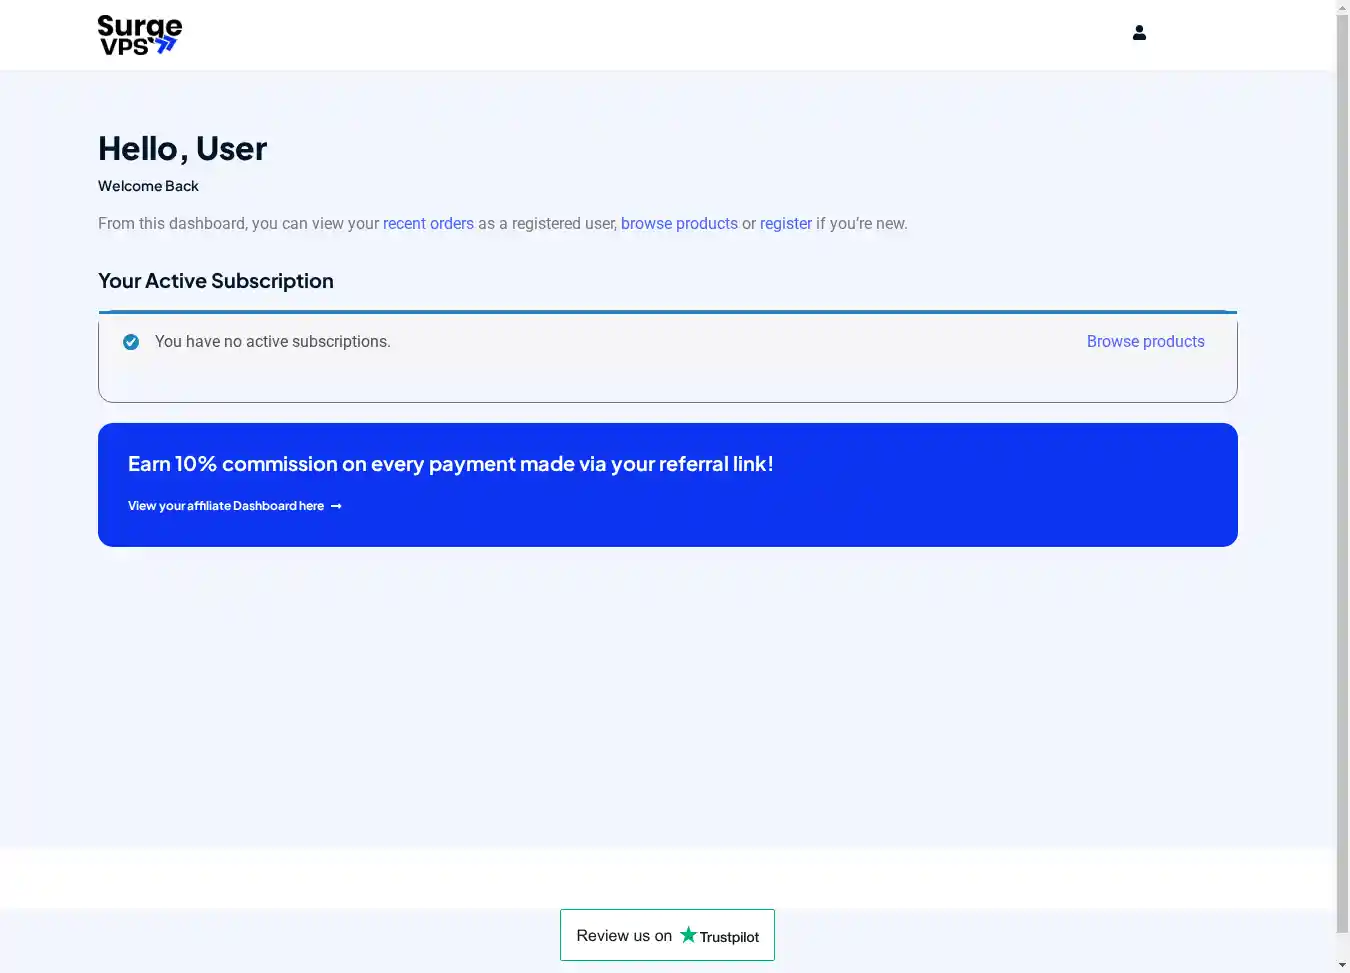This screenshot has height=973, width=1350.
Task: Open the user account icon
Action: pyautogui.click(x=1139, y=33)
